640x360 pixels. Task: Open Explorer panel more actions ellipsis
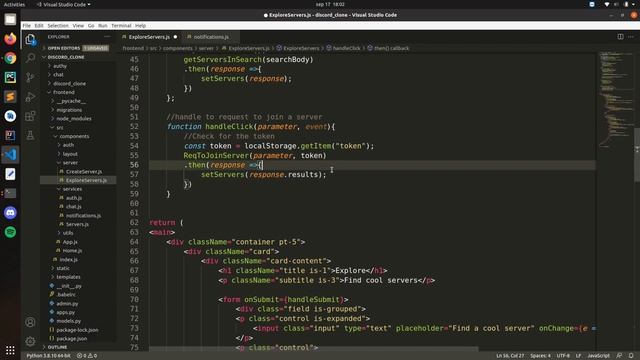pos(107,37)
